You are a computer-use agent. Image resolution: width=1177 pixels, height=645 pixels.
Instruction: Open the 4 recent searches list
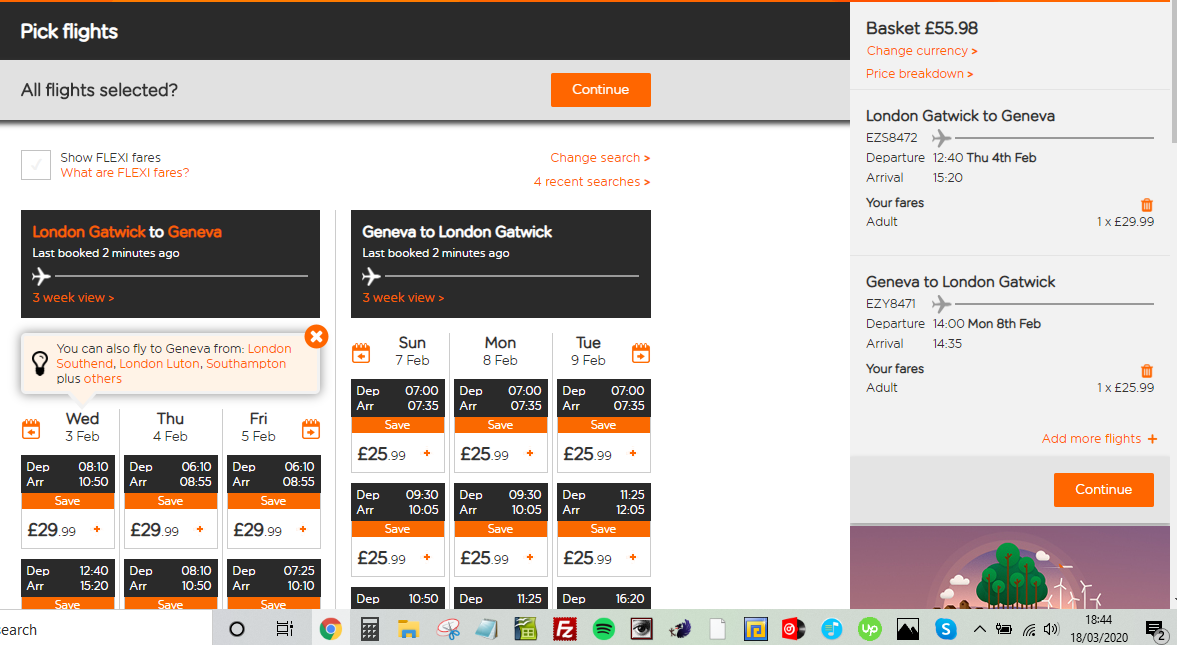[x=591, y=182]
